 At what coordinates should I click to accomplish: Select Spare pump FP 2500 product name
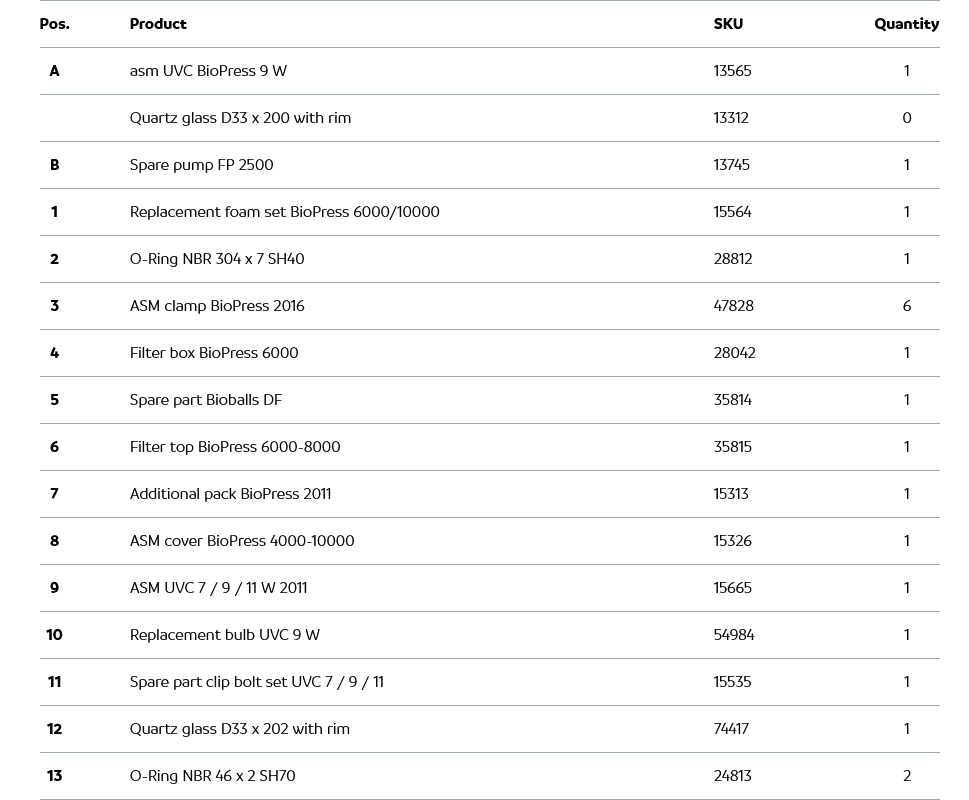click(201, 165)
